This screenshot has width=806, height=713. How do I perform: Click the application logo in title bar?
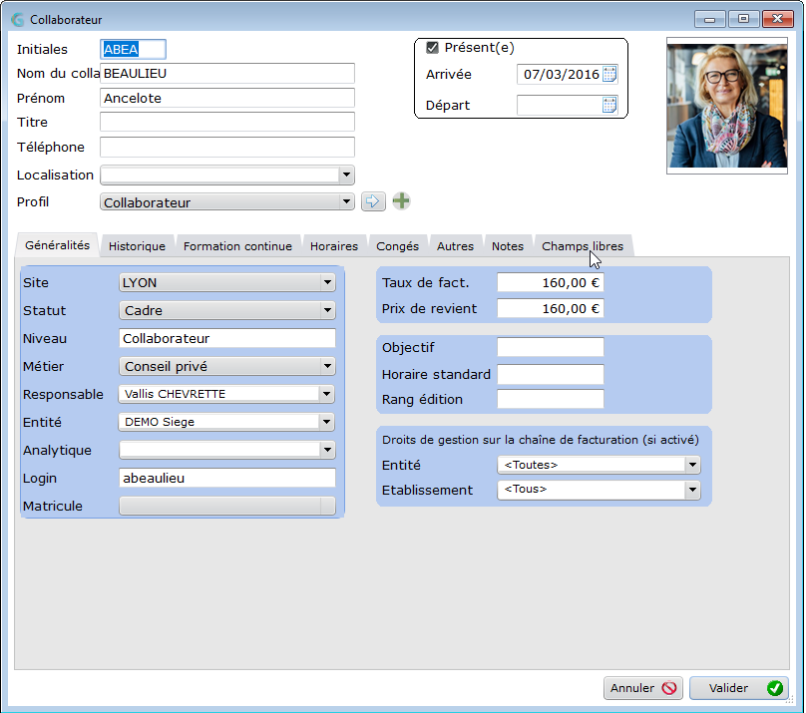click(x=17, y=20)
